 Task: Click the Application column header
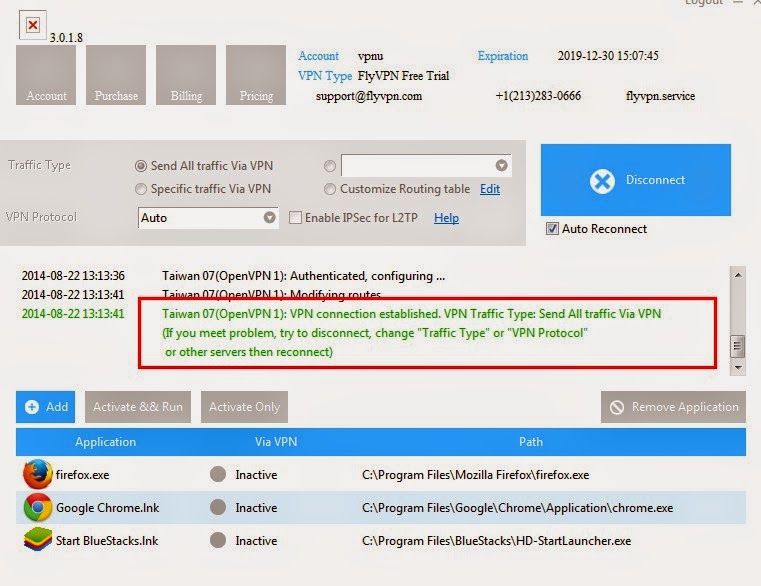pos(105,442)
